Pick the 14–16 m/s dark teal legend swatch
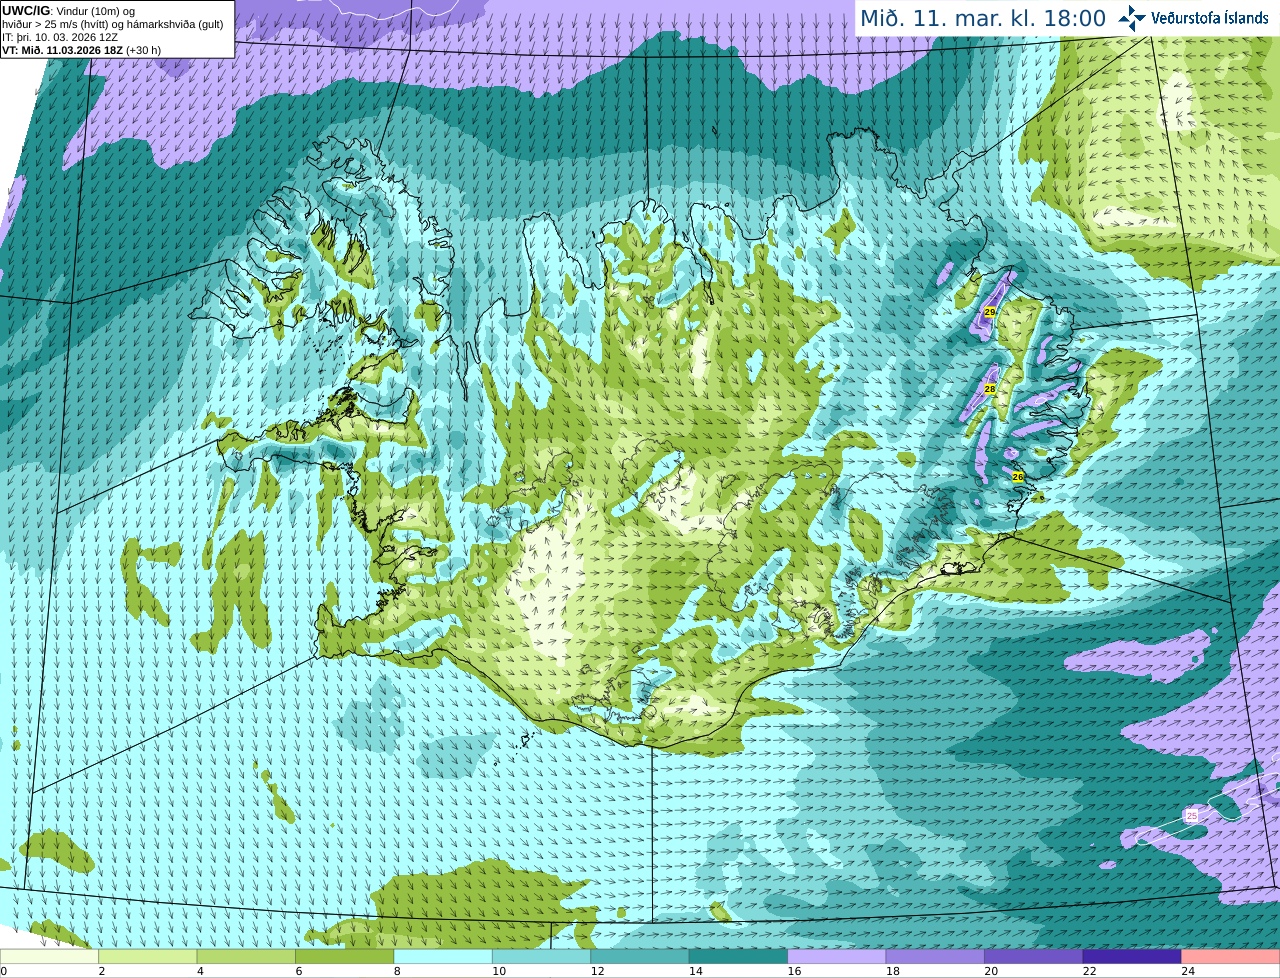This screenshot has height=978, width=1280. tap(738, 957)
